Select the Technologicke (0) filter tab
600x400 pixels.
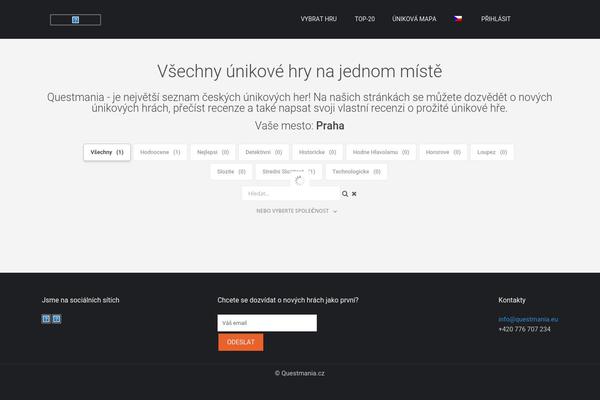[356, 171]
